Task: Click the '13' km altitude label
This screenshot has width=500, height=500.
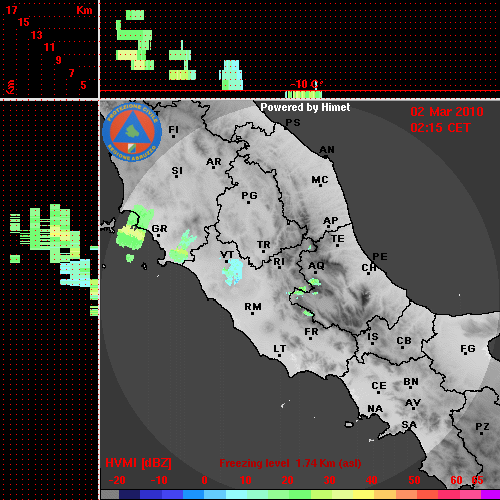Action: [x=37, y=35]
